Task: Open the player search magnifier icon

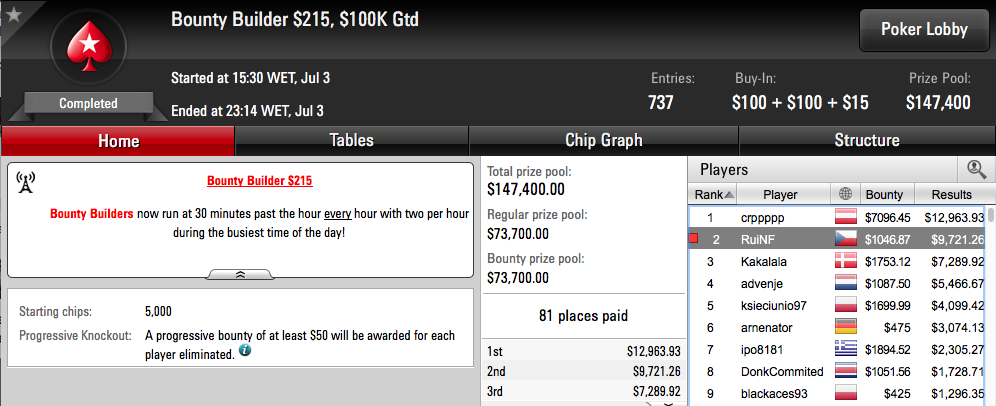Action: click(976, 169)
